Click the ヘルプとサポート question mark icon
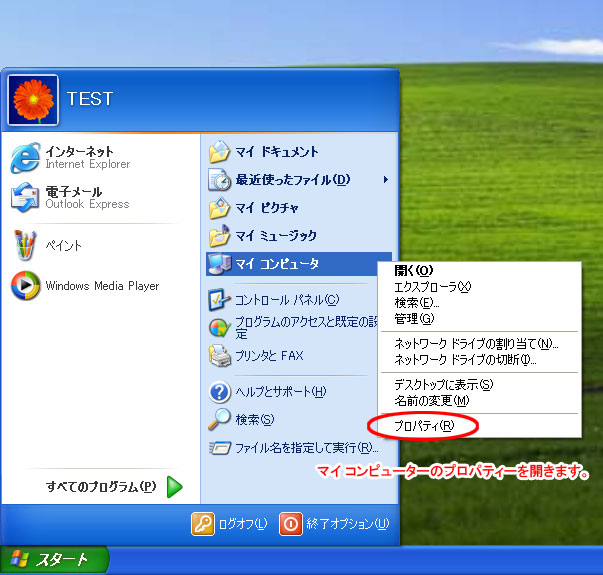This screenshot has width=603, height=575. (220, 392)
